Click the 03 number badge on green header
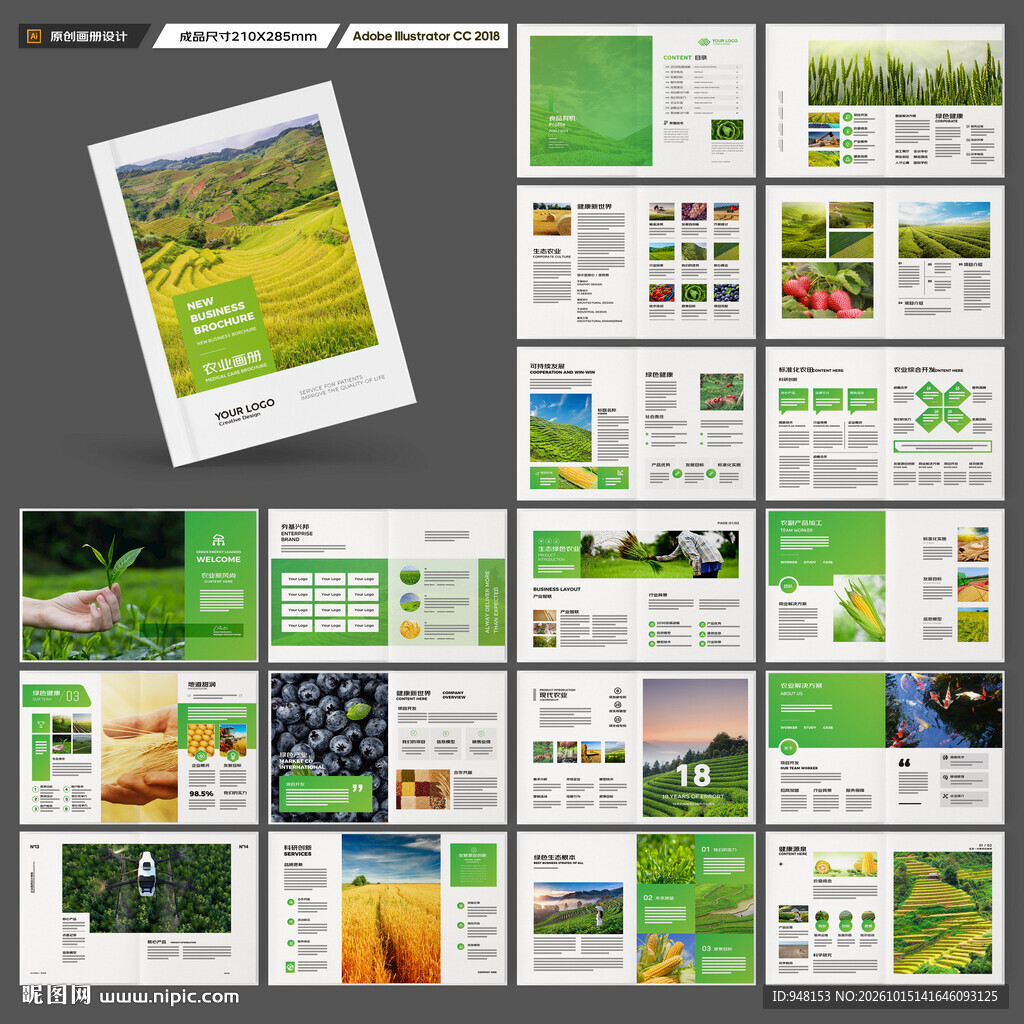This screenshot has height=1024, width=1024. coord(72,696)
